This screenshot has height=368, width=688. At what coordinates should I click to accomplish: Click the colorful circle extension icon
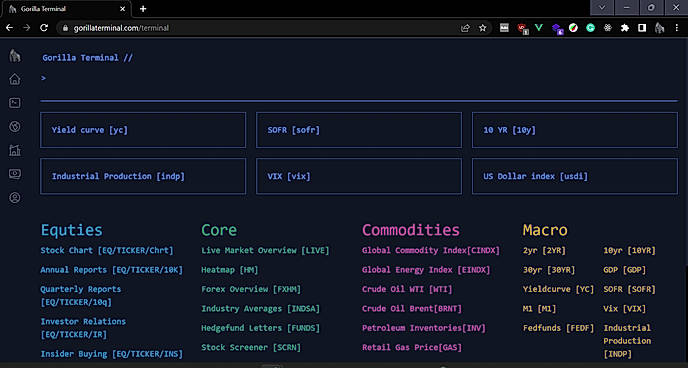pos(573,28)
